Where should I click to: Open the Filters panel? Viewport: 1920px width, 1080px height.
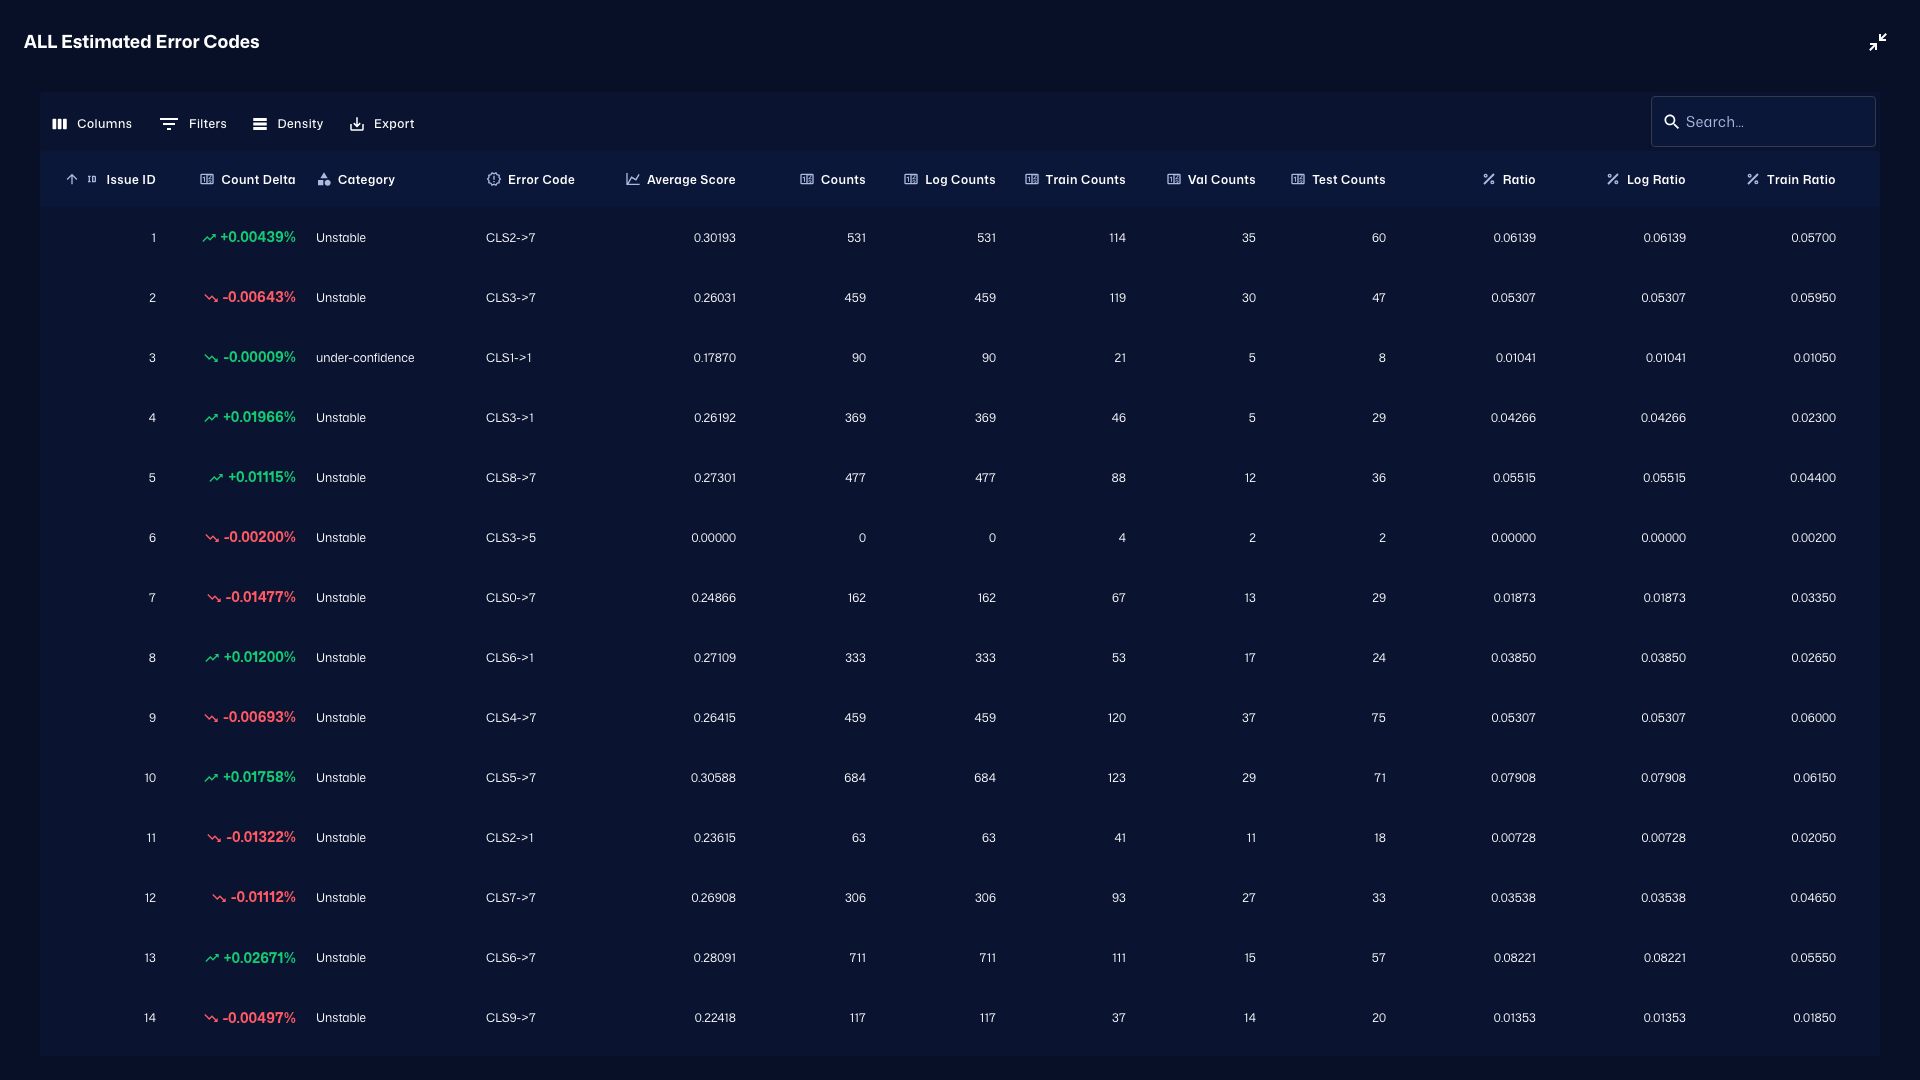coord(193,123)
